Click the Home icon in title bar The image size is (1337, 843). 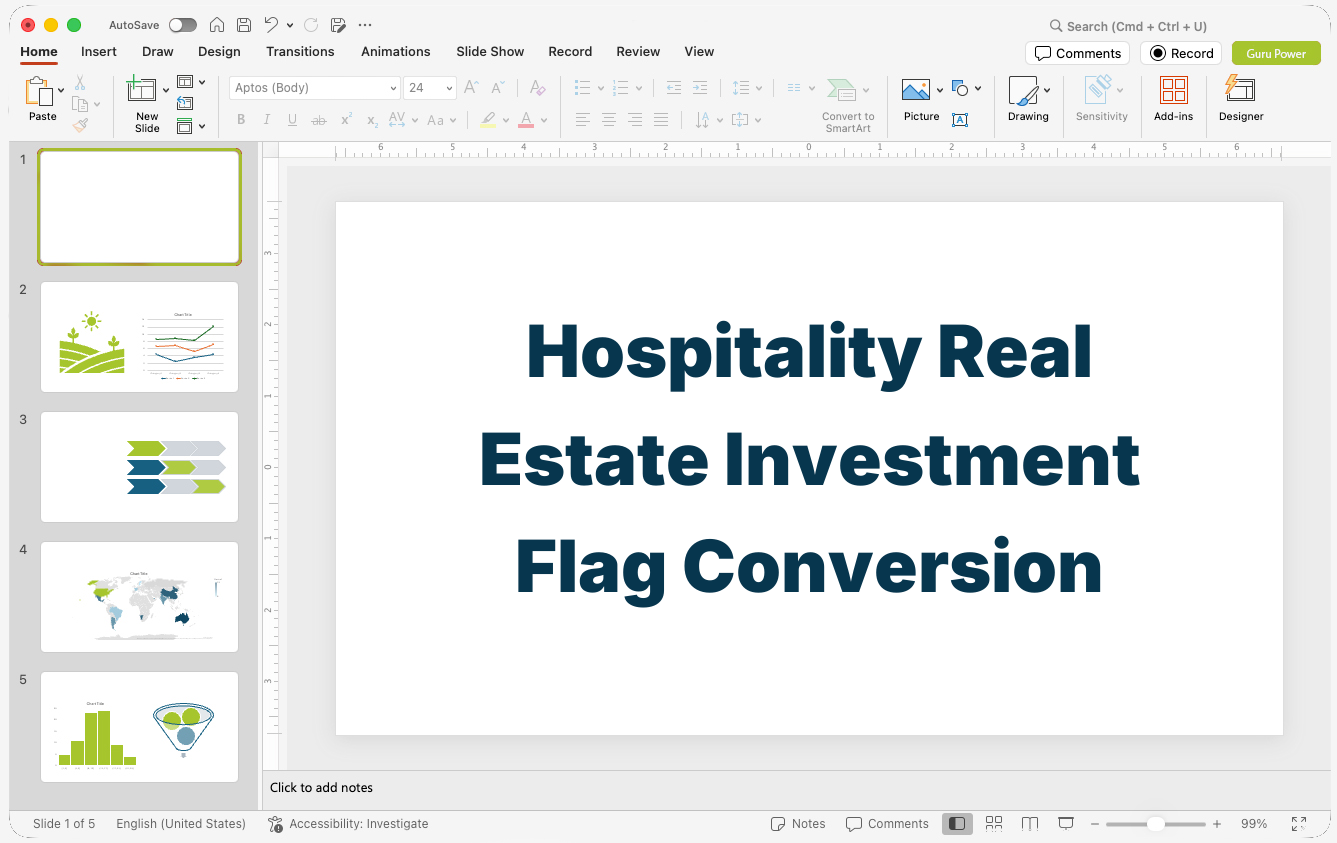tap(217, 25)
